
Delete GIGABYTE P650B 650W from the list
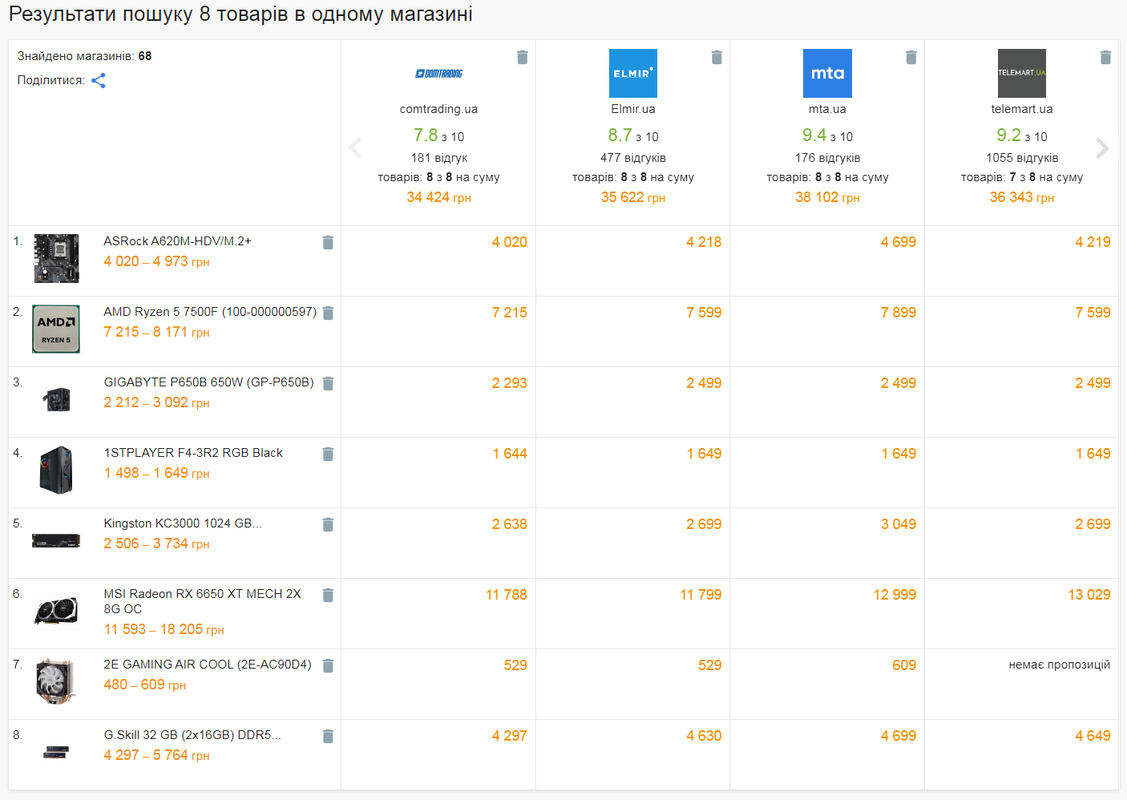point(328,383)
